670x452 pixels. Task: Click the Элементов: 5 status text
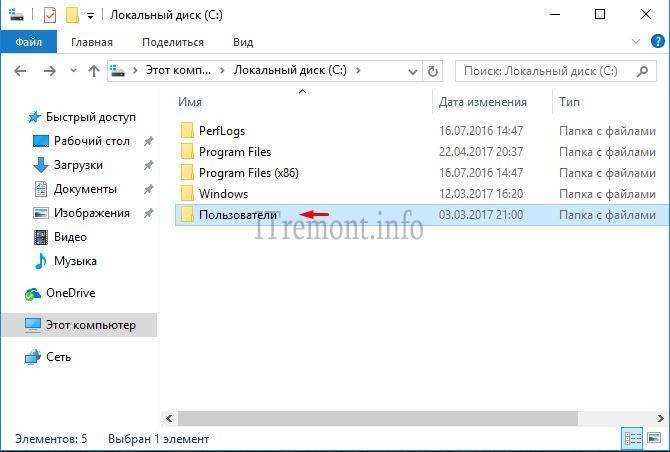(51, 439)
